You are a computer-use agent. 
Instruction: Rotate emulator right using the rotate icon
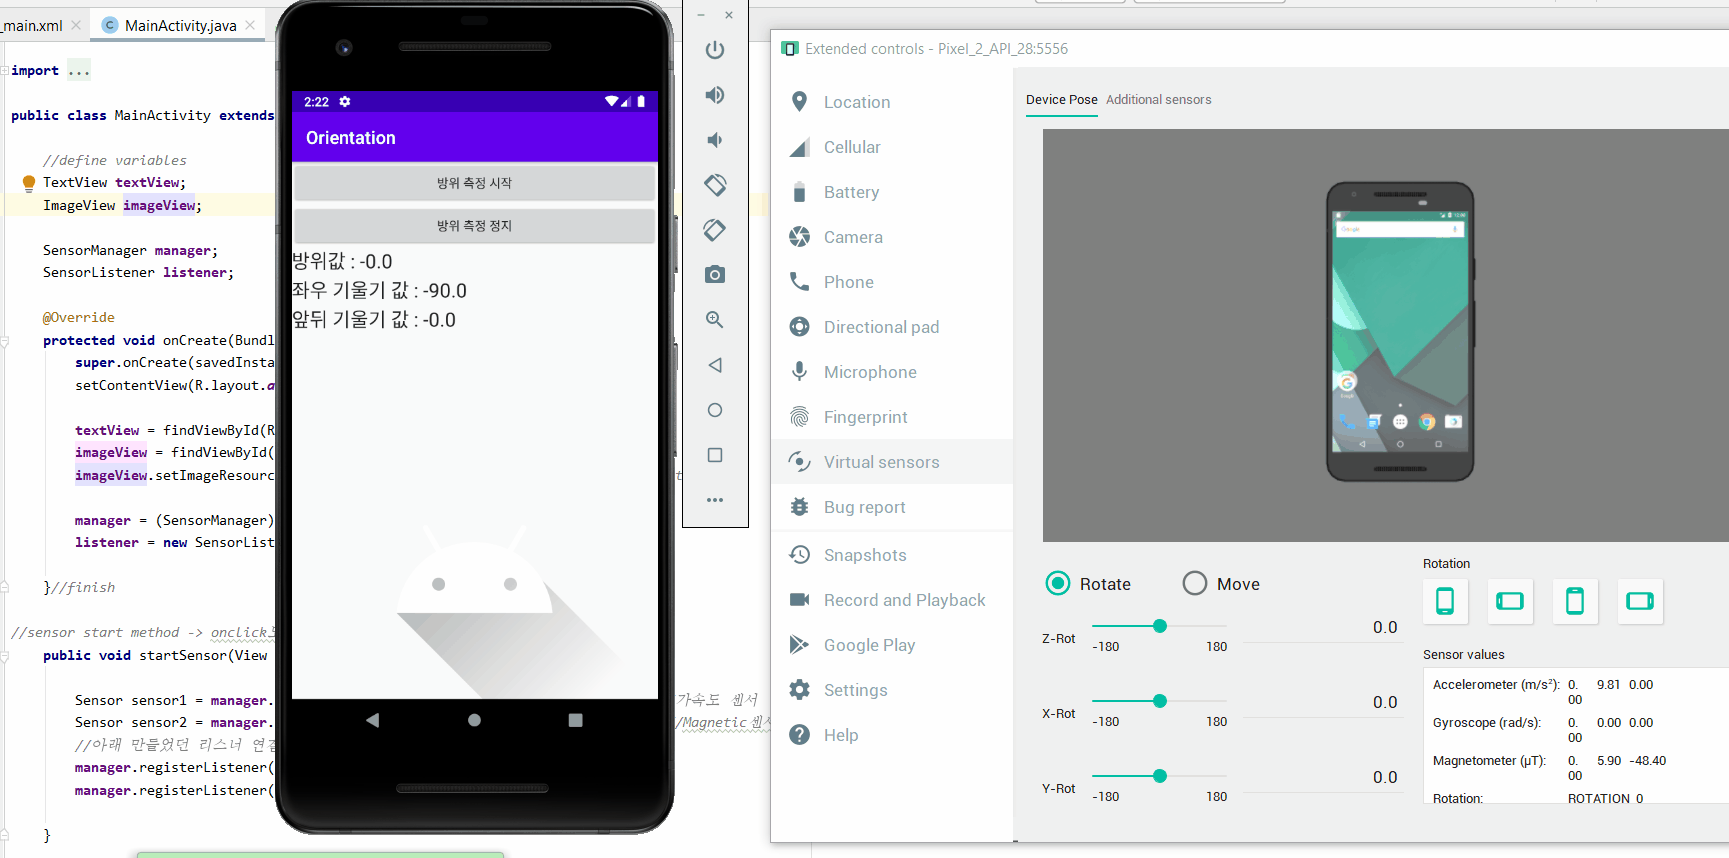click(715, 230)
